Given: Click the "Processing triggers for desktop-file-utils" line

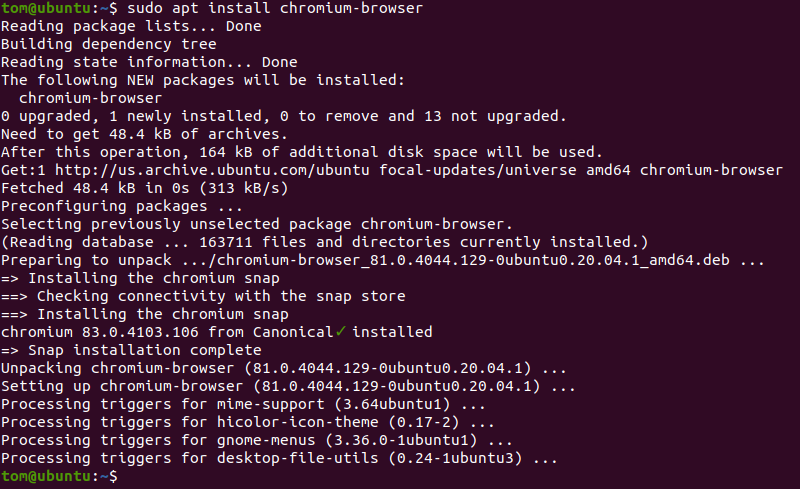Looking at the screenshot, I should (279, 458).
